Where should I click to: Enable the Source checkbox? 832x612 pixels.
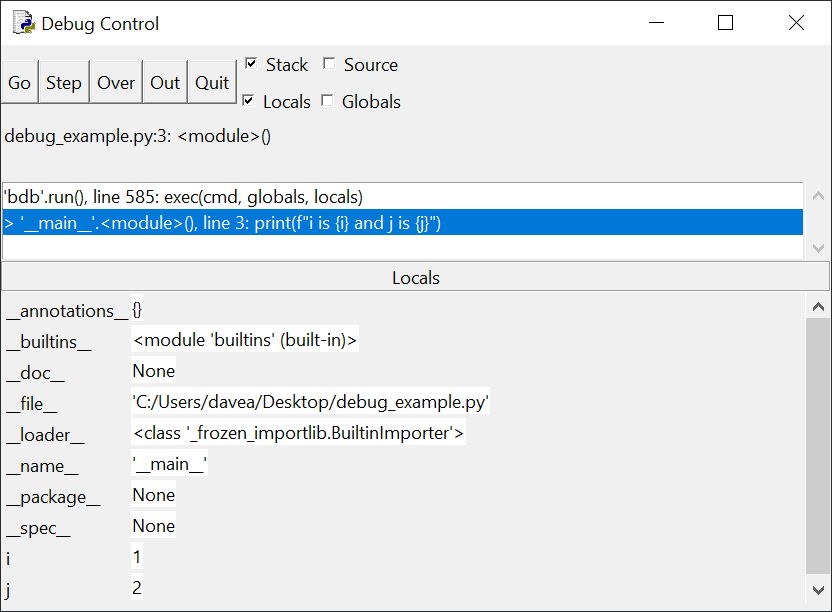click(x=329, y=63)
